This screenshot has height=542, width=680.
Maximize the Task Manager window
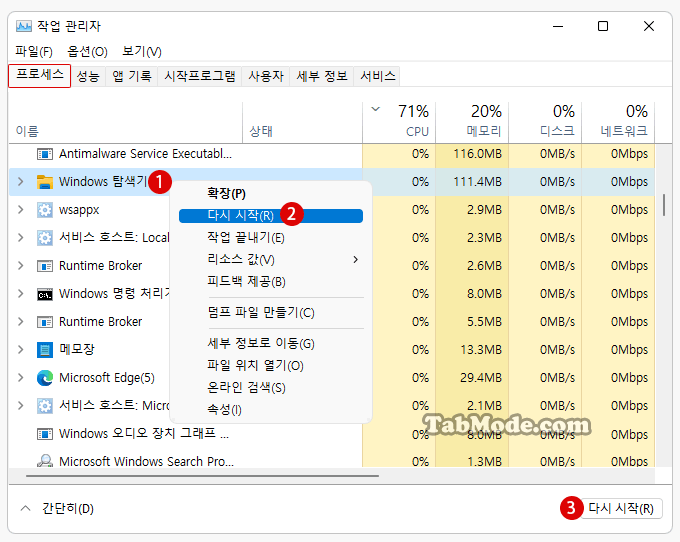pos(603,26)
